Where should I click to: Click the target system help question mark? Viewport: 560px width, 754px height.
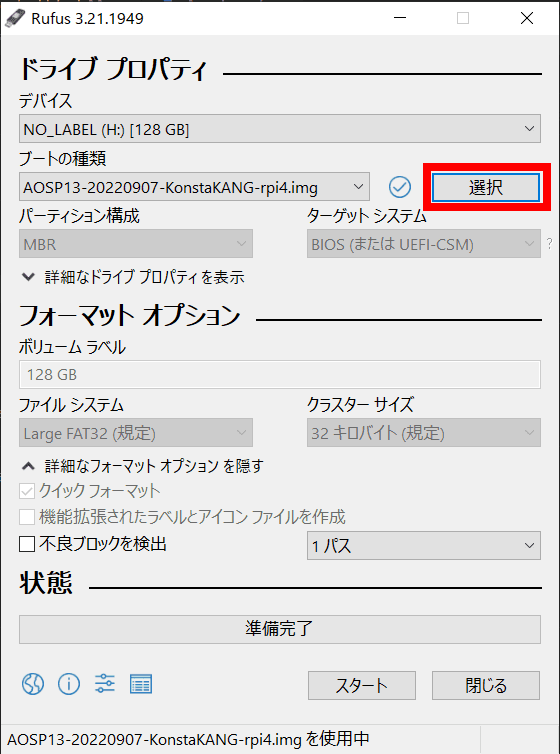pyautogui.click(x=549, y=244)
